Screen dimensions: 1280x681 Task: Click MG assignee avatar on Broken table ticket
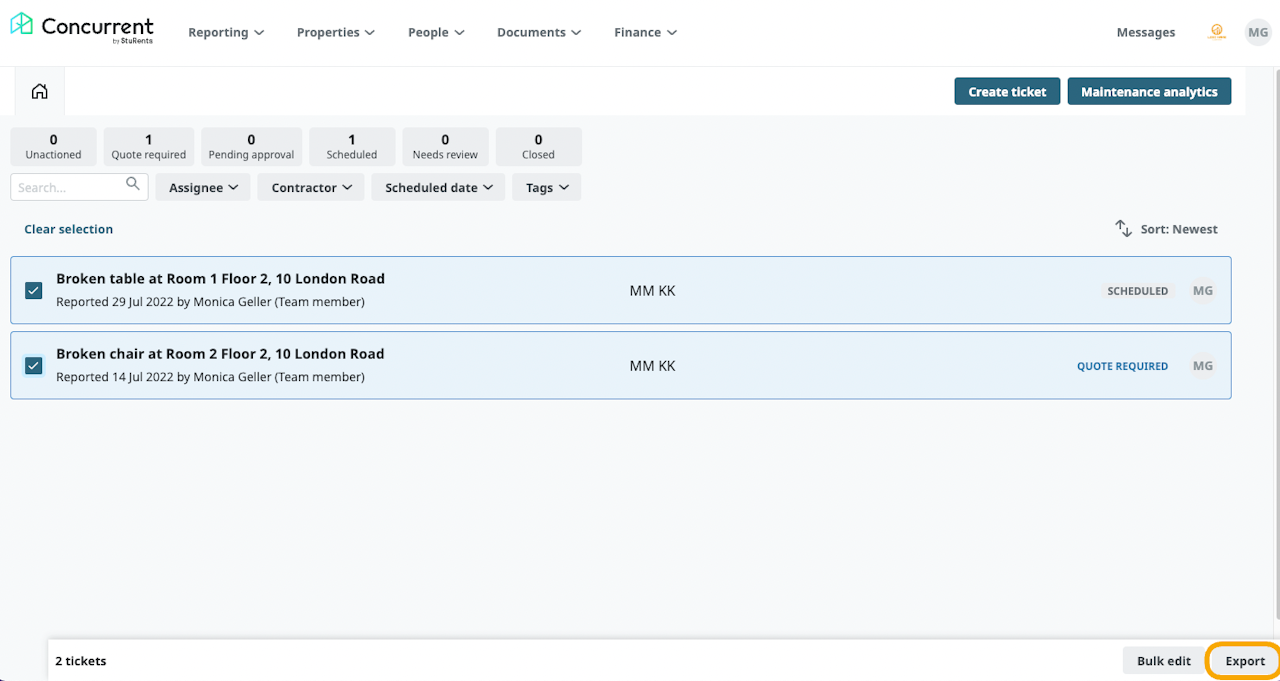coord(1203,291)
